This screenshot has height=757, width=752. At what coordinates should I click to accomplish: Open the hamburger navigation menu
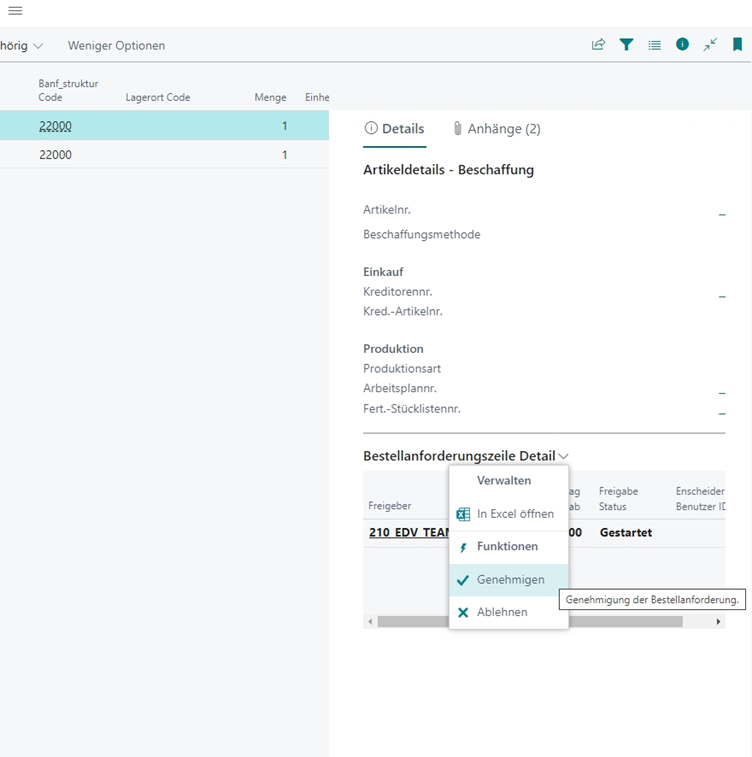click(x=15, y=11)
